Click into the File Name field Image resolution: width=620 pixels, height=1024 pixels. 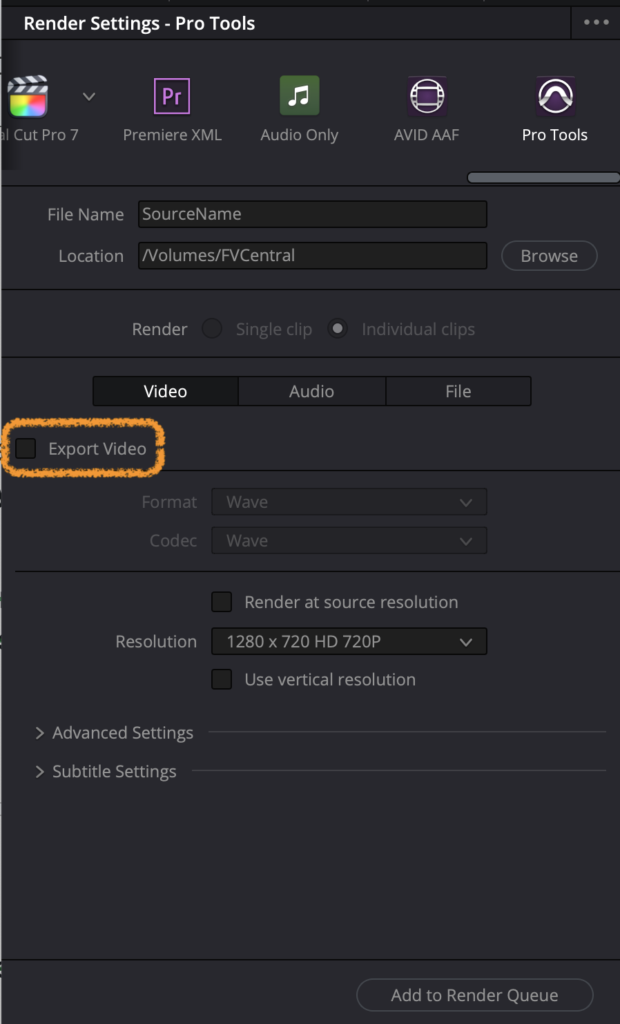pyautogui.click(x=312, y=214)
